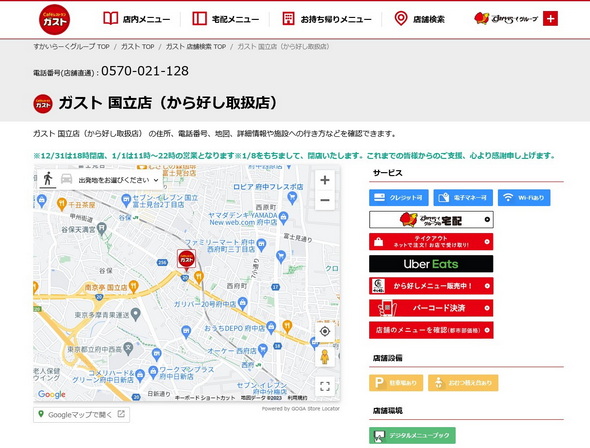Click 谷保天満宮 shrine map marker
The image size is (590, 448).
click(102, 228)
